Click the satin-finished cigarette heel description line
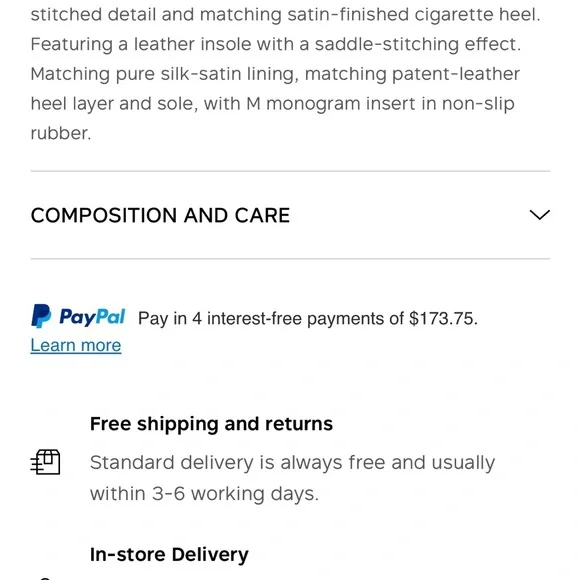Viewport: 580px width, 580px height. tap(285, 15)
